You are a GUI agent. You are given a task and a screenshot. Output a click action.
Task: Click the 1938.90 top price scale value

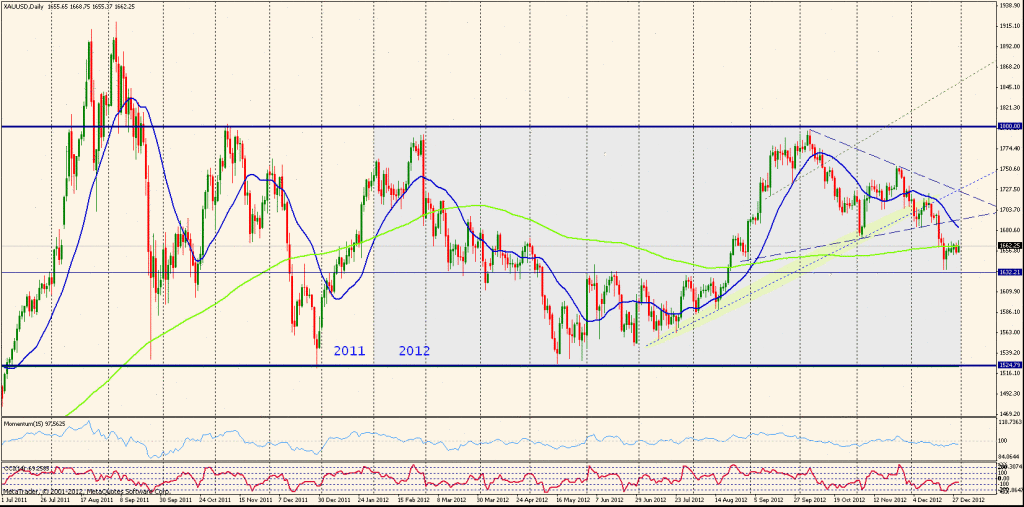click(1008, 4)
